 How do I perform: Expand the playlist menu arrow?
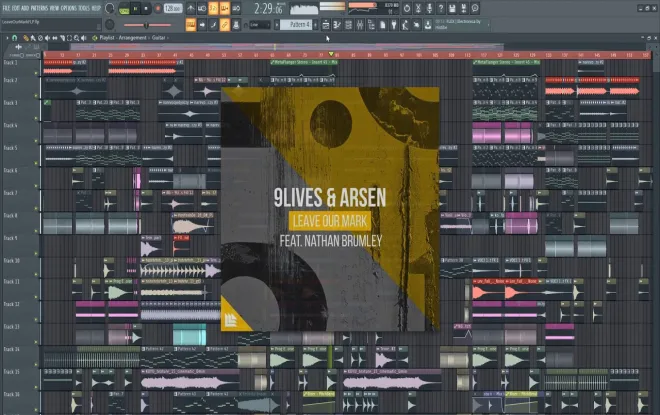click(8, 37)
